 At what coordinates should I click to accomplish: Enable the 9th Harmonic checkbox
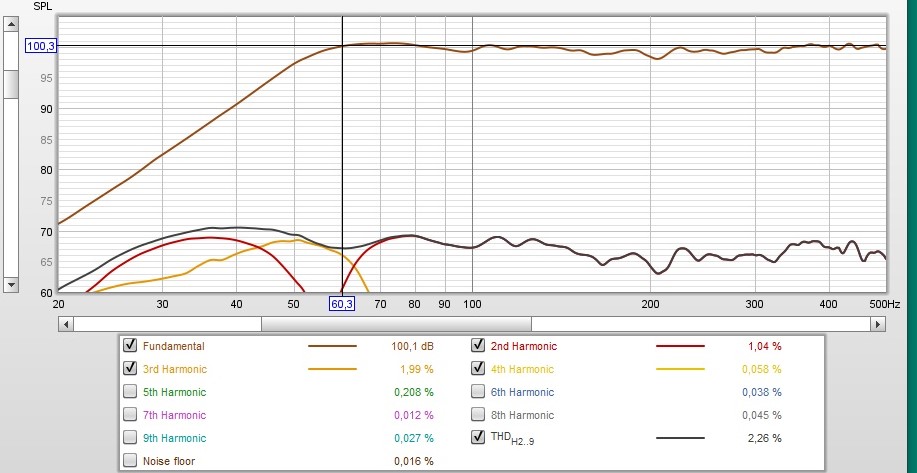[130, 437]
